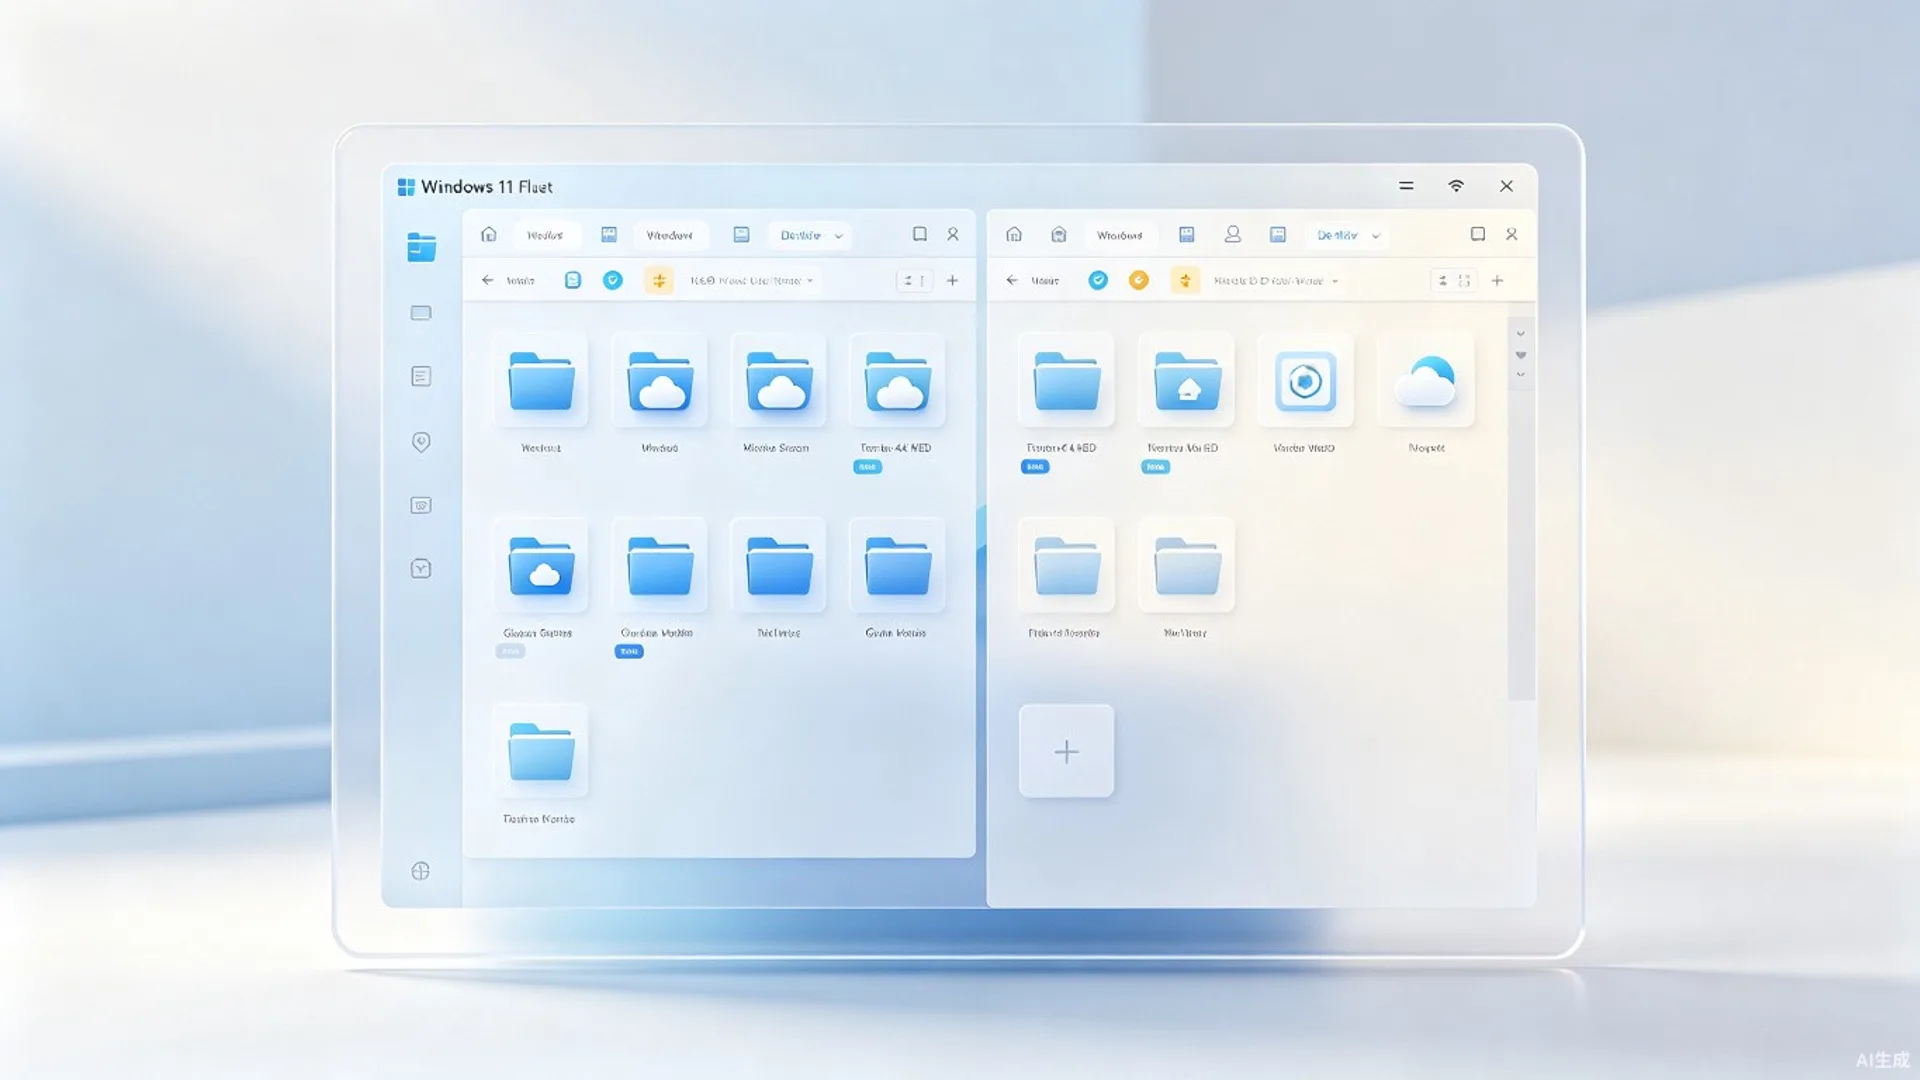This screenshot has width=1920, height=1080.
Task: Toggle the orange check circle in right pane
Action: [1139, 280]
